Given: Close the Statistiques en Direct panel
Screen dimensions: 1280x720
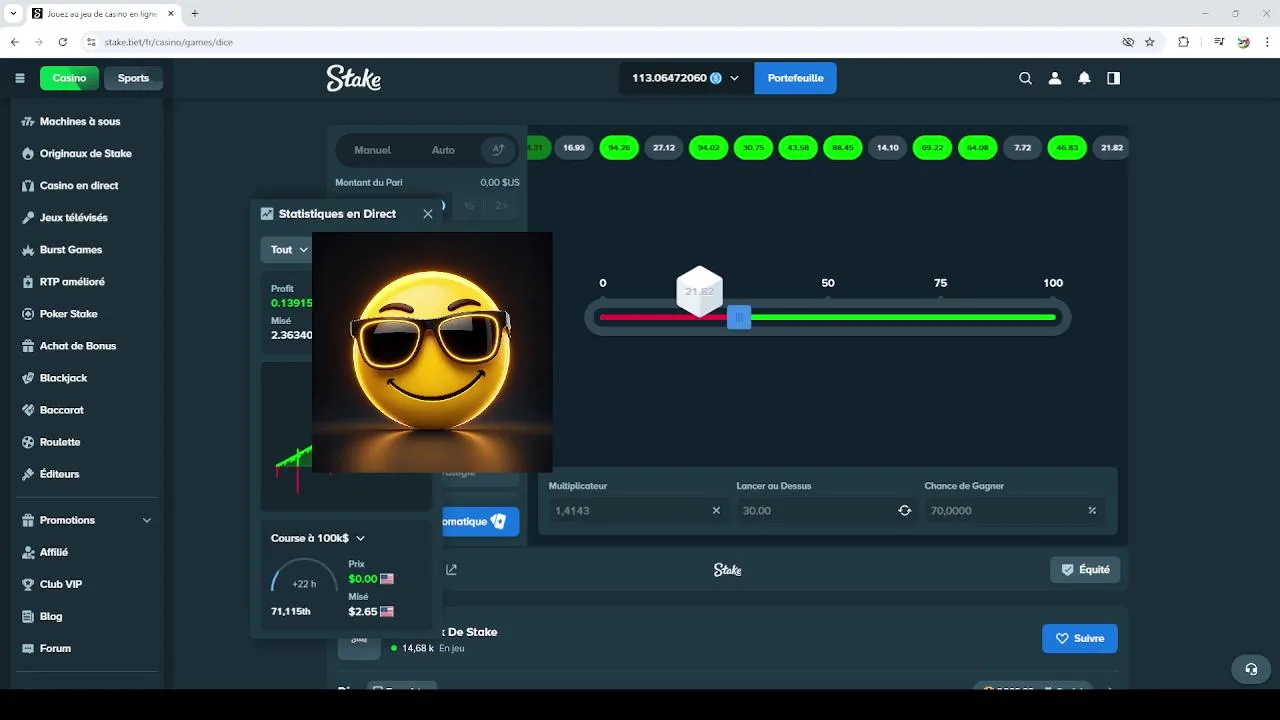Looking at the screenshot, I should [x=428, y=213].
